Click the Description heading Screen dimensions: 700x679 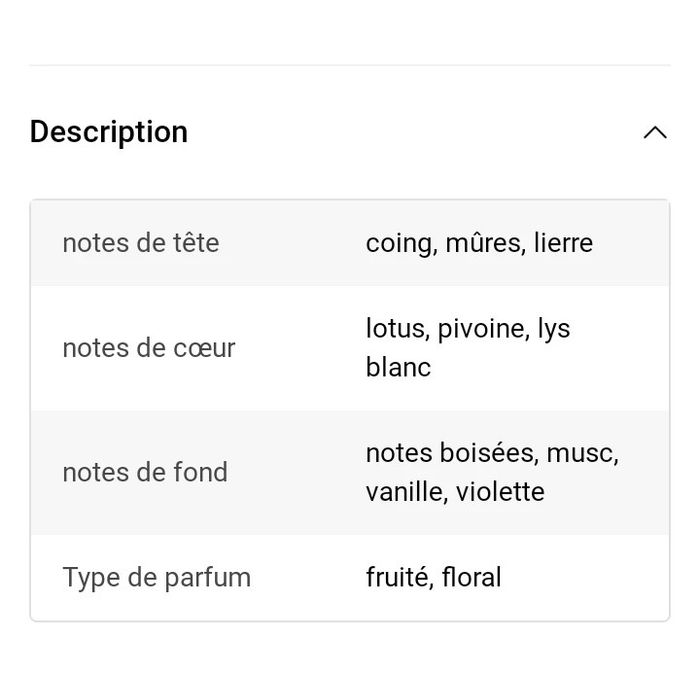pyautogui.click(x=108, y=132)
